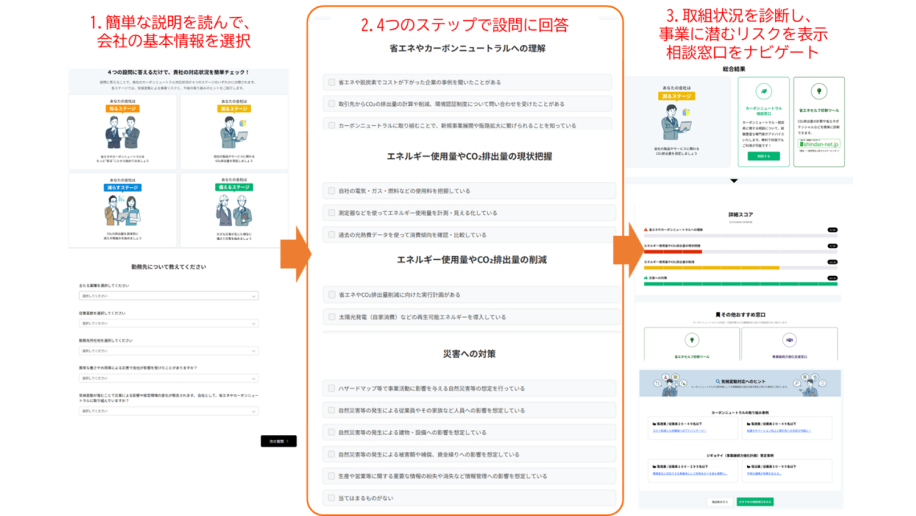The image size is (916, 516).
Task: Click the black 次の質問 button
Action: (279, 441)
